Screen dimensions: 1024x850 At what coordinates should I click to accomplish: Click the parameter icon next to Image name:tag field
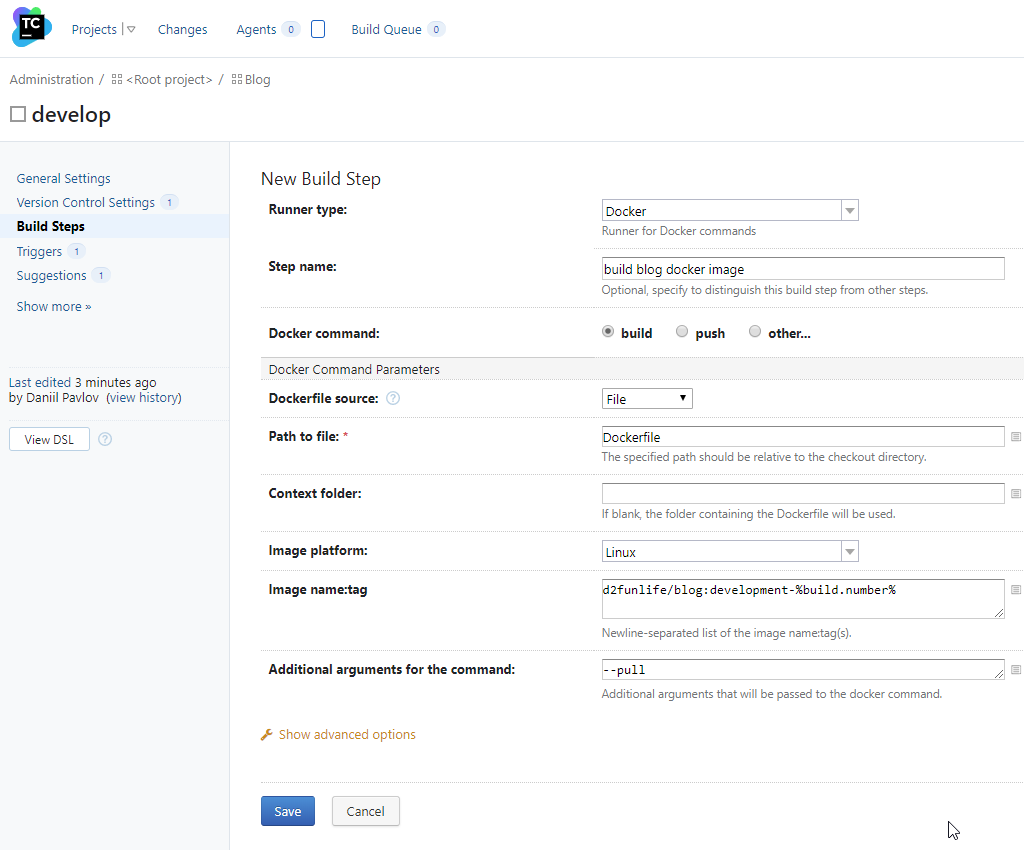coord(1015,587)
